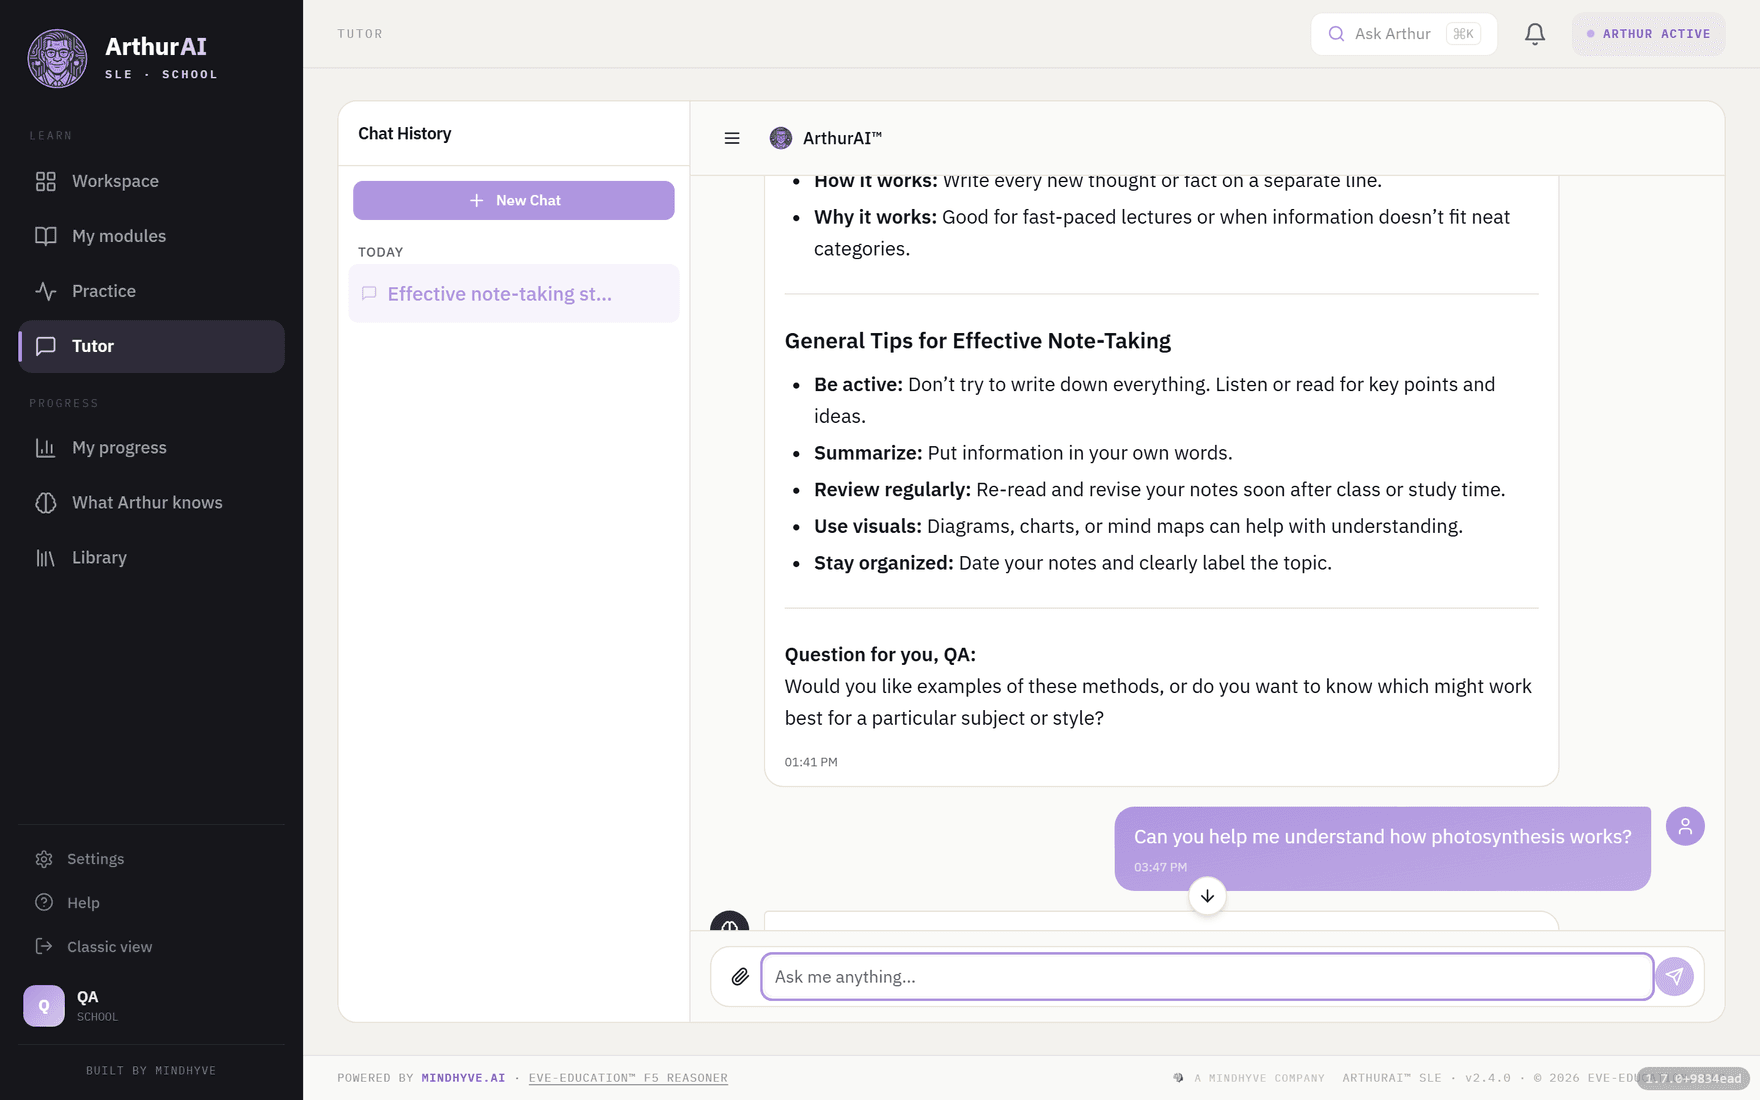Start a New Chat
Viewport: 1760px width, 1100px height.
(514, 200)
